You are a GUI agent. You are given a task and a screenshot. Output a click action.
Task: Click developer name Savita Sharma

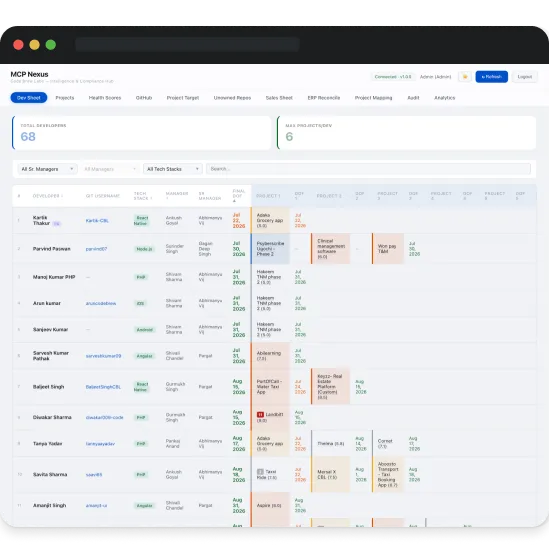(50, 475)
